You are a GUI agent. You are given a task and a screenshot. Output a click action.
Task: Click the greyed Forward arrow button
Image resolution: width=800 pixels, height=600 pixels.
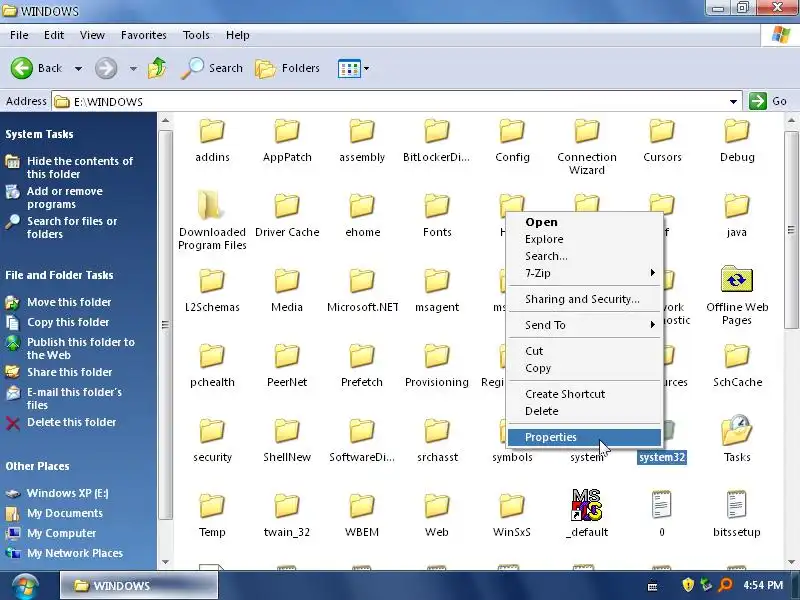click(106, 68)
